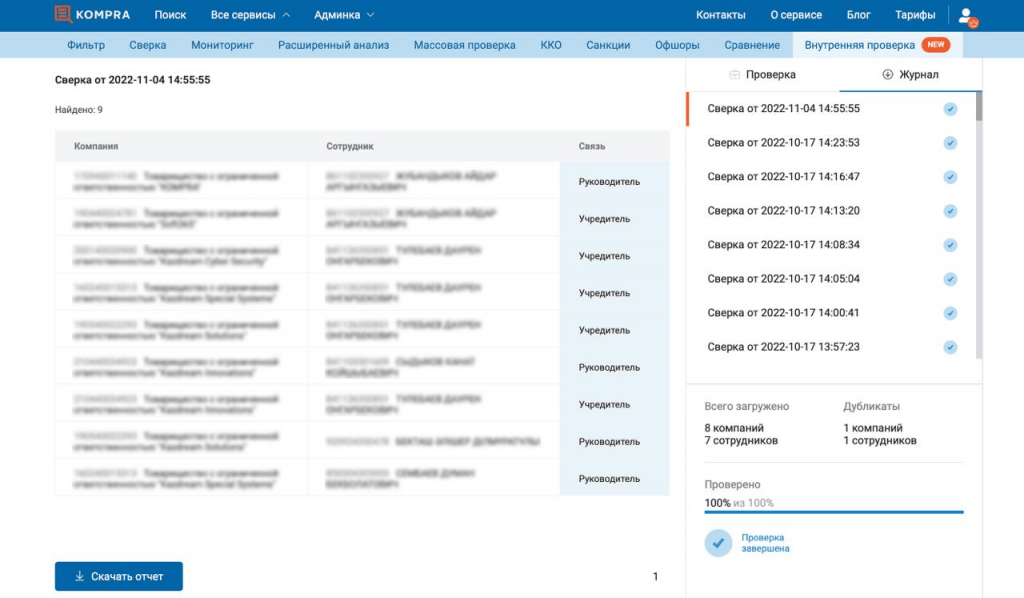Toggle the check for Сверка 2022-10-17 14:00:41

[949, 313]
